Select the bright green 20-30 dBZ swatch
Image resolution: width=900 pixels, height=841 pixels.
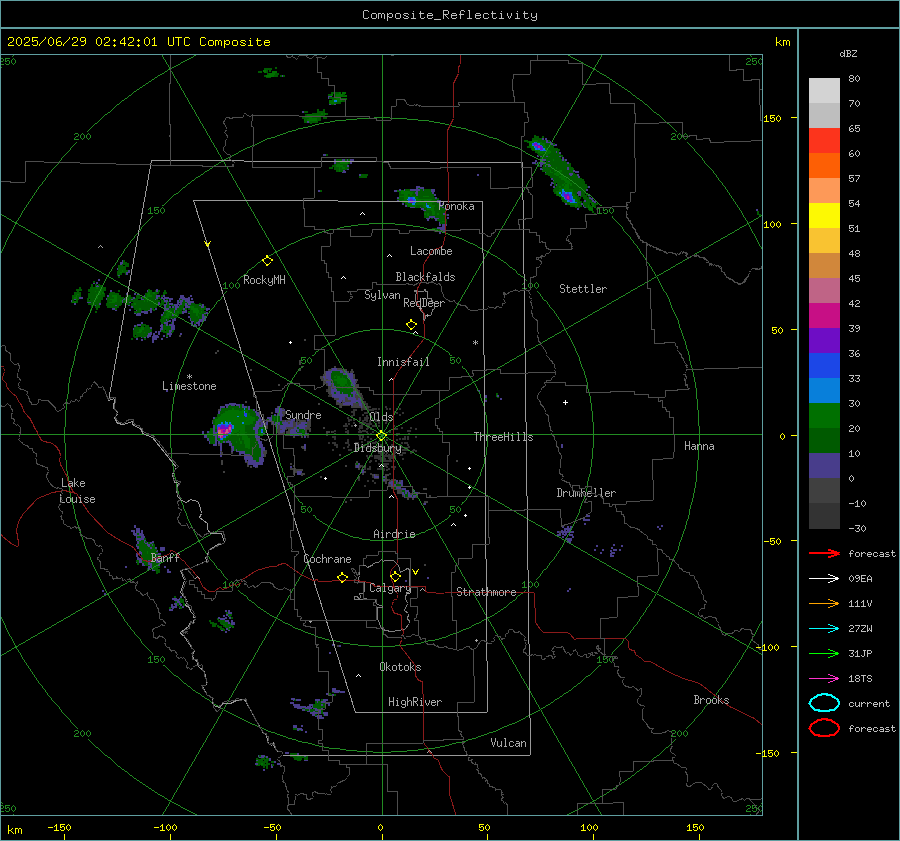(x=824, y=416)
